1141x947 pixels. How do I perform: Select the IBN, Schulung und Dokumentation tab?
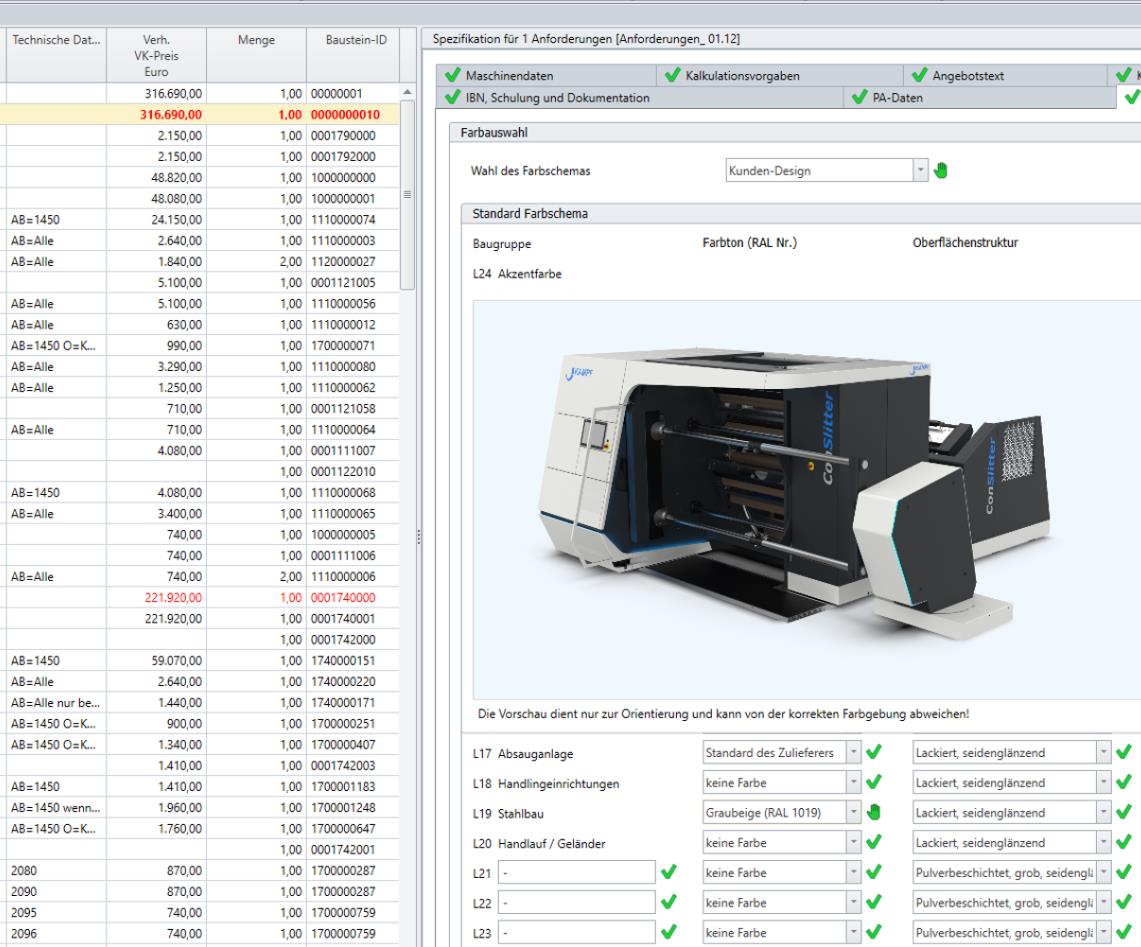tap(557, 97)
